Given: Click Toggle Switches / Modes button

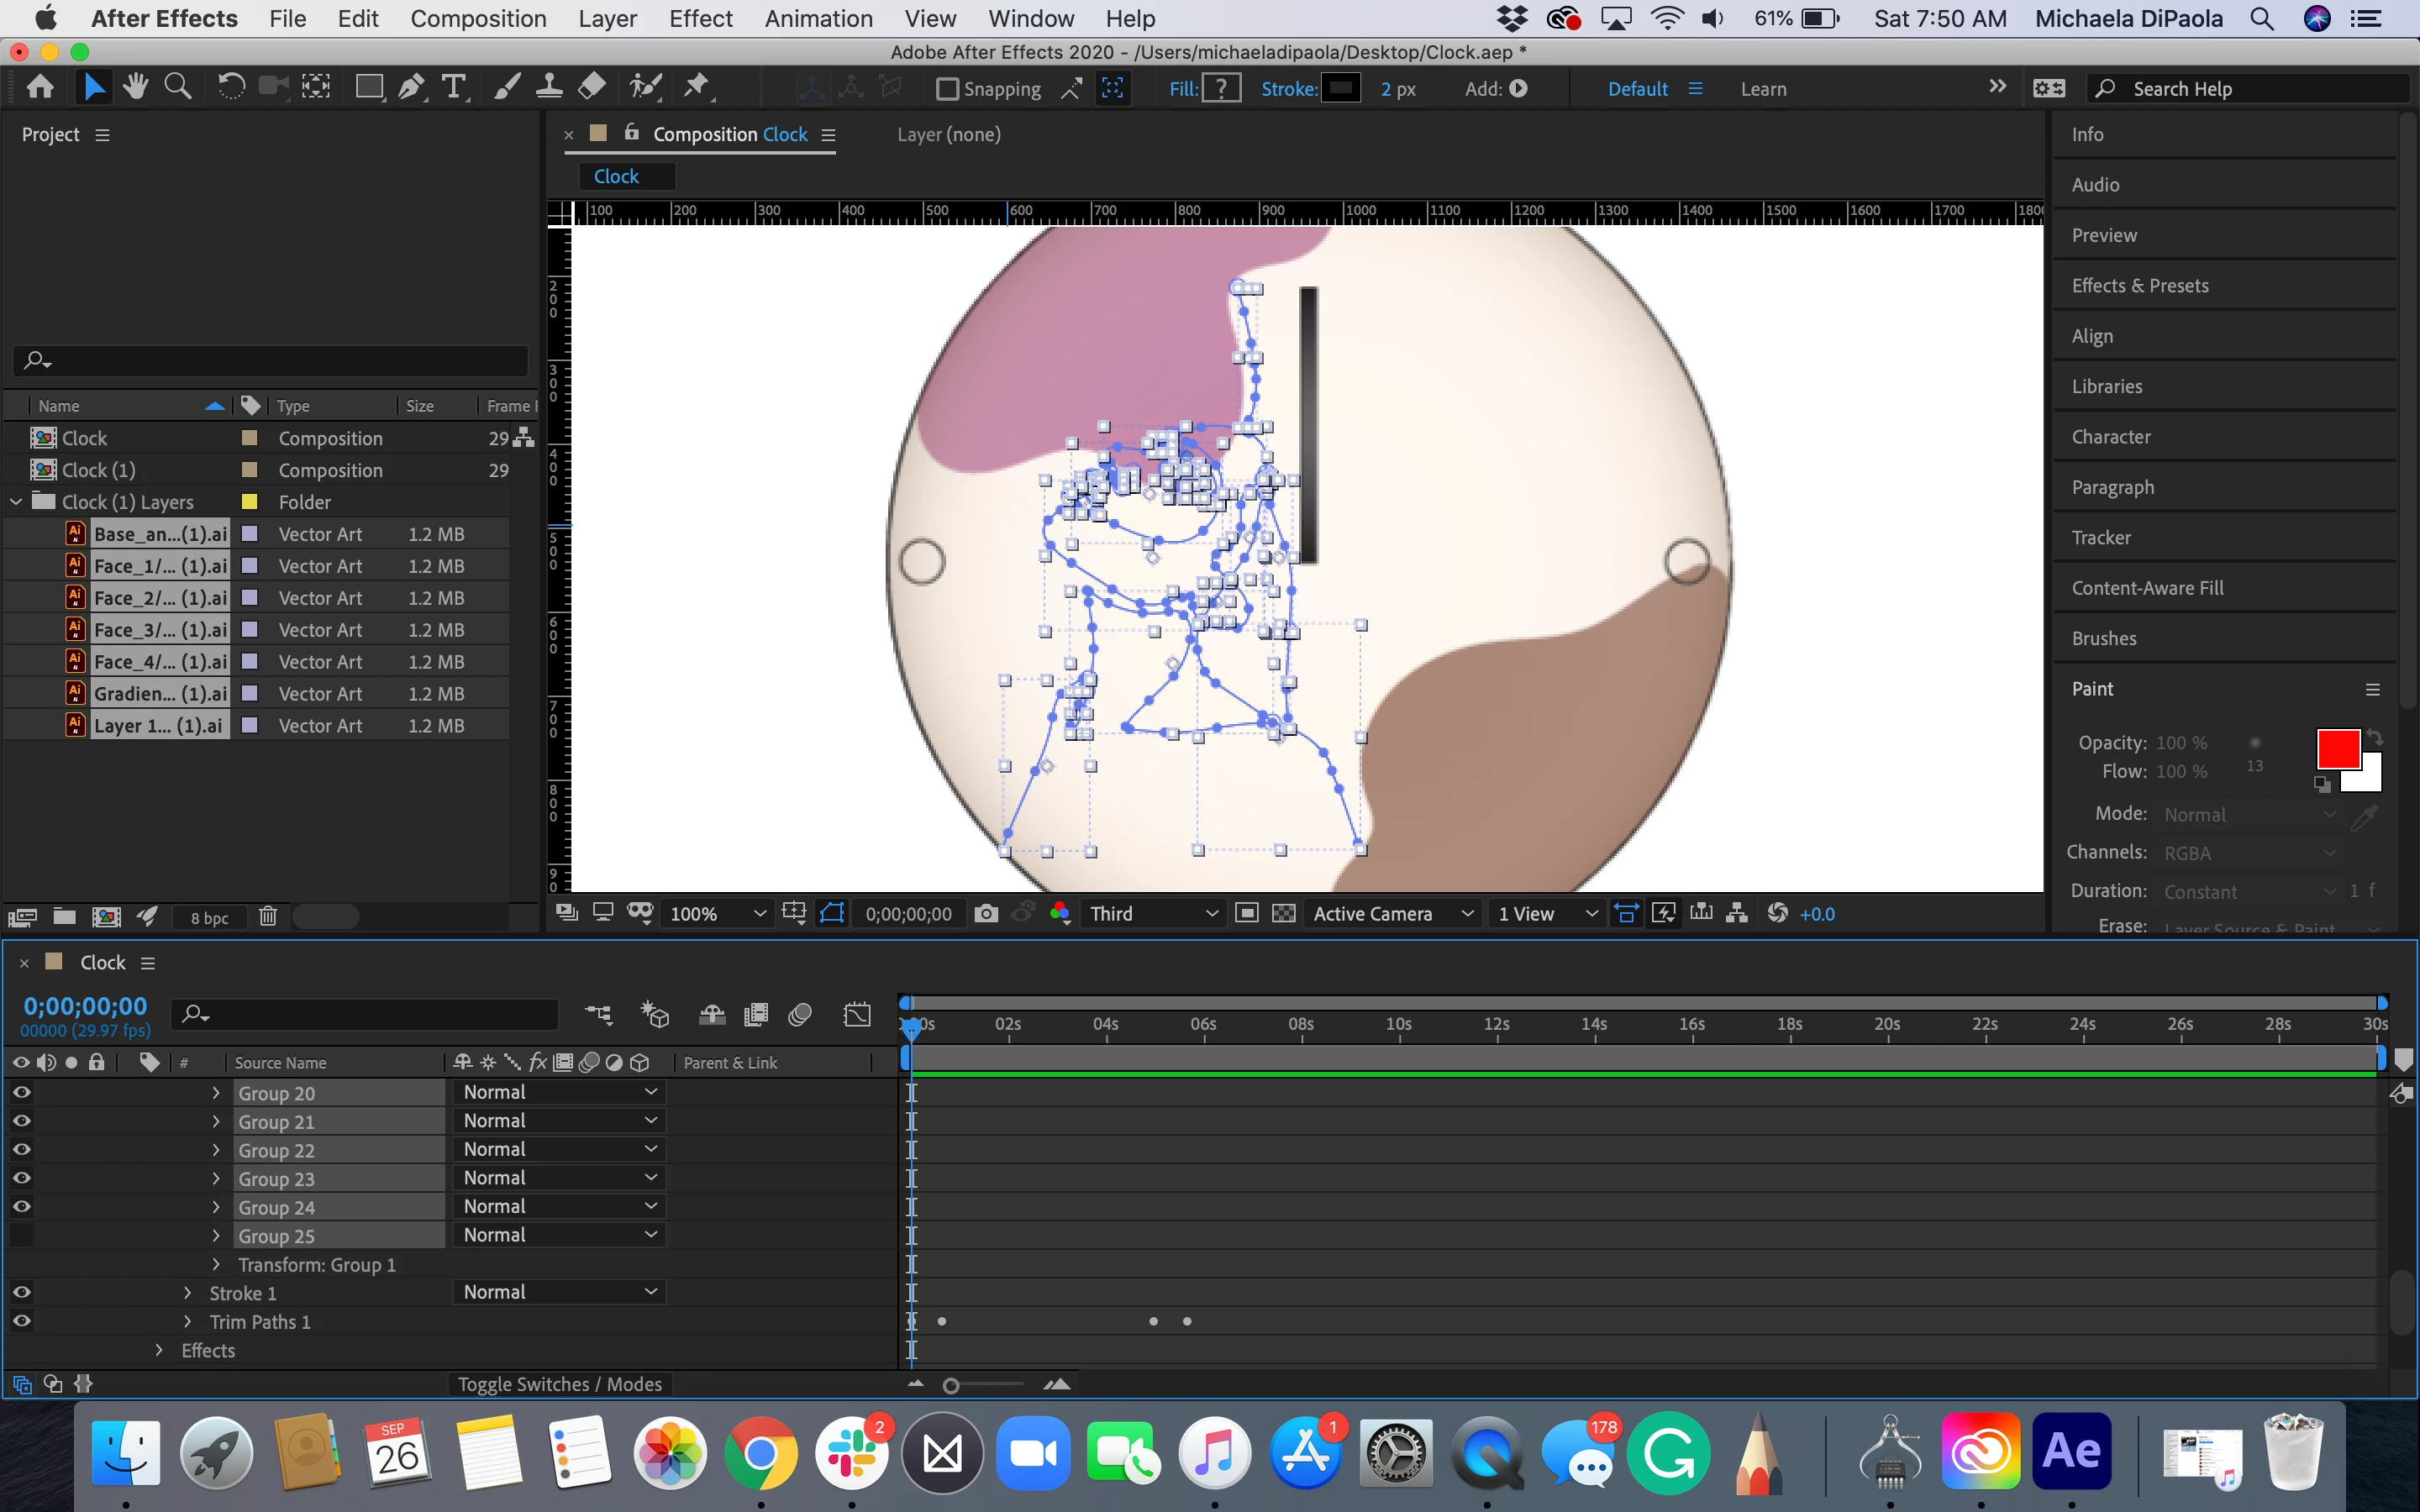Looking at the screenshot, I should tap(559, 1384).
